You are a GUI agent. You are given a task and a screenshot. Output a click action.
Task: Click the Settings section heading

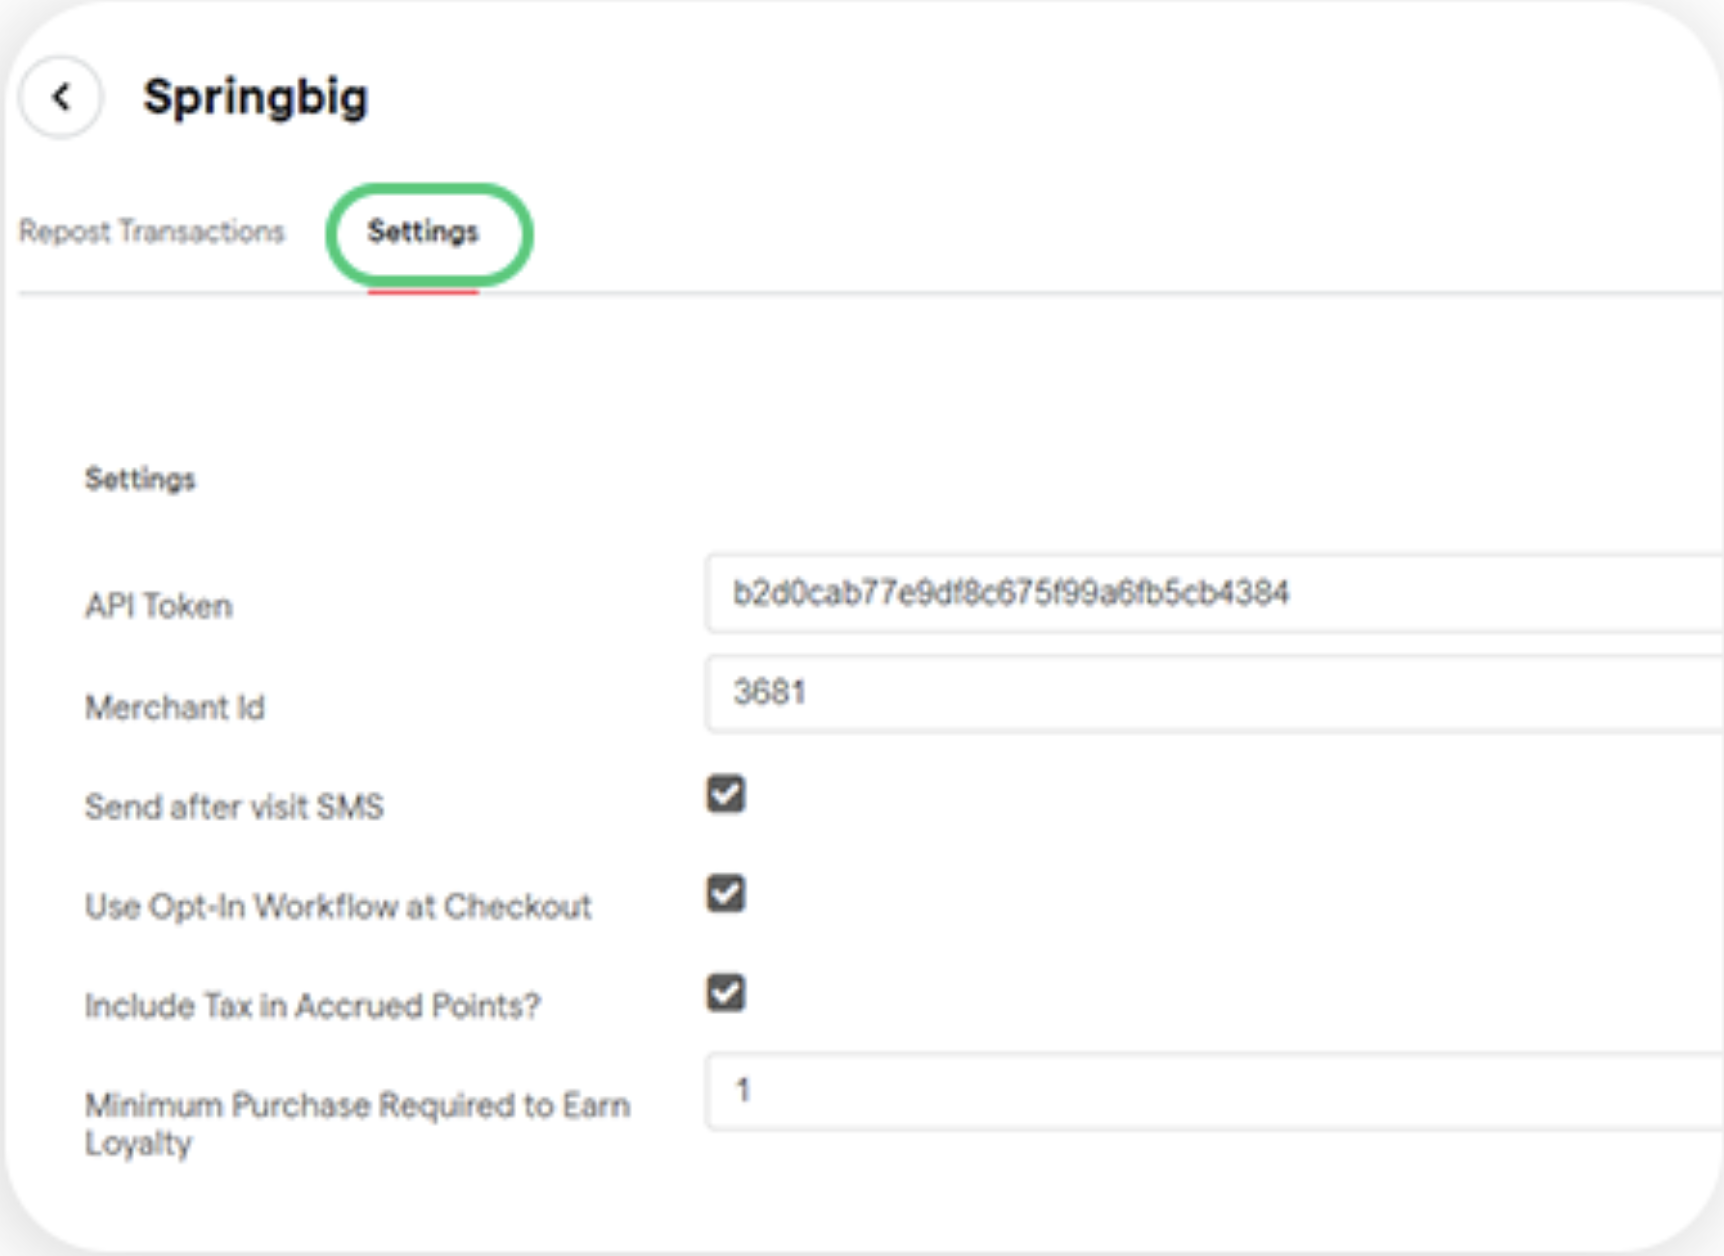click(140, 479)
